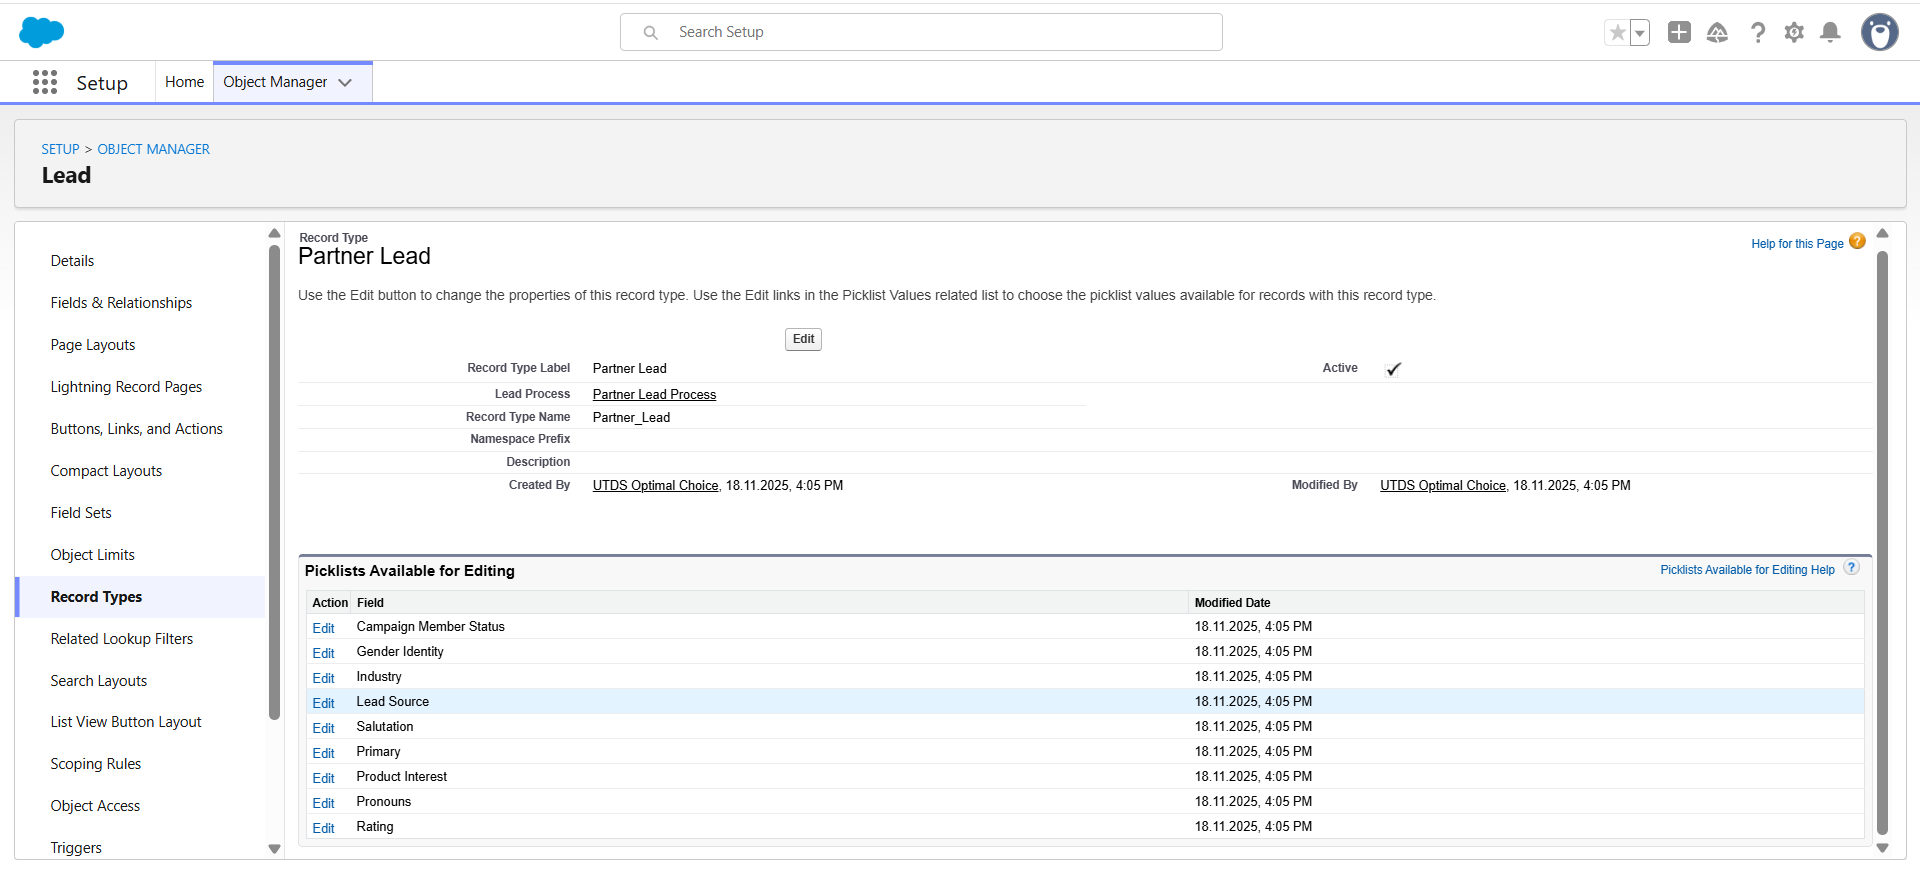Expand the Object Manager tab chevron
Image resolution: width=1920 pixels, height=873 pixels.
346,82
